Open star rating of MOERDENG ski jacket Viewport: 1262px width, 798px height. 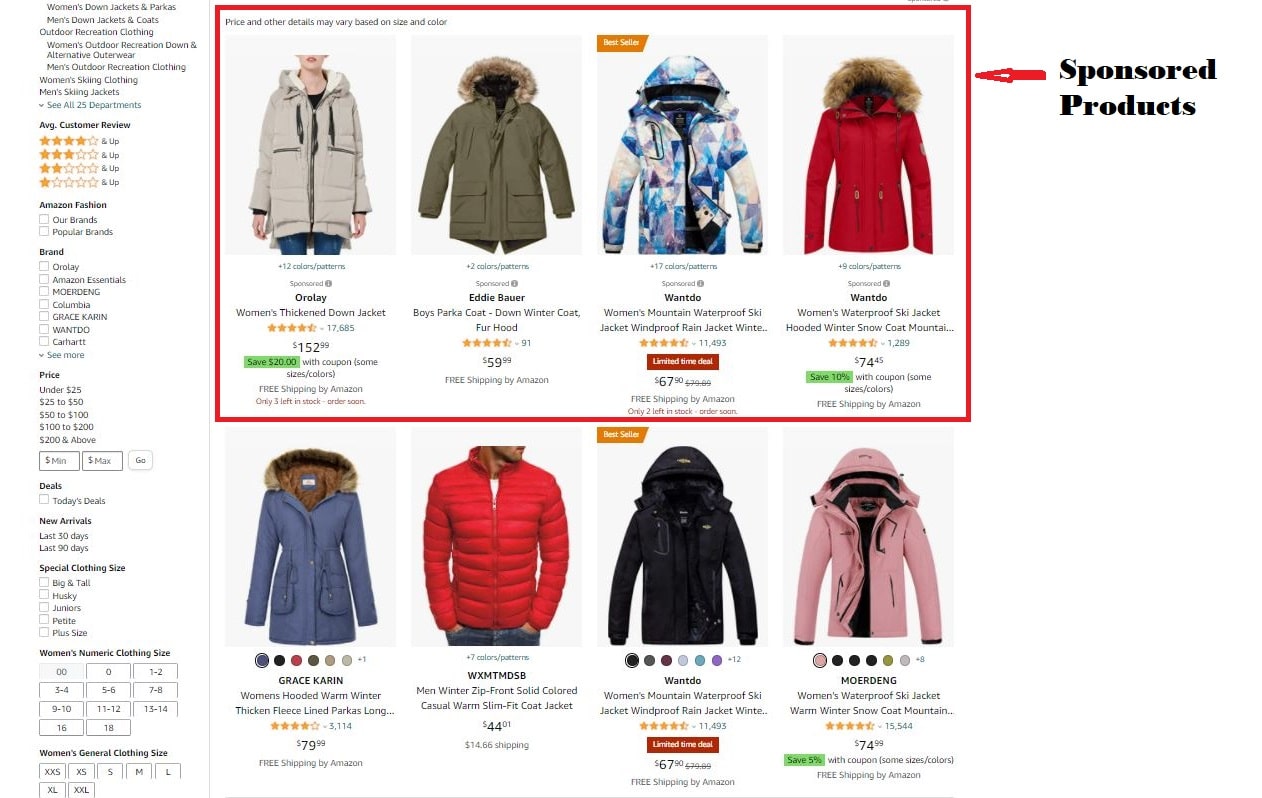pos(850,726)
